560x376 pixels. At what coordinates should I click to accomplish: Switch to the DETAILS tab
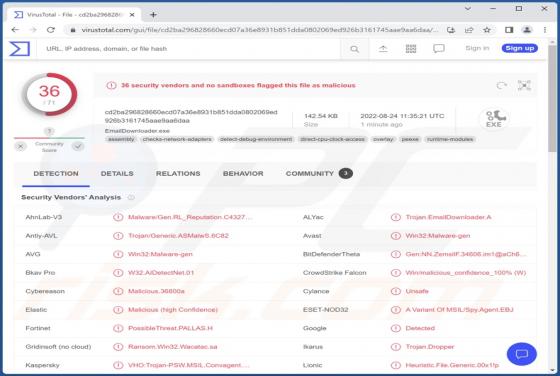[117, 174]
